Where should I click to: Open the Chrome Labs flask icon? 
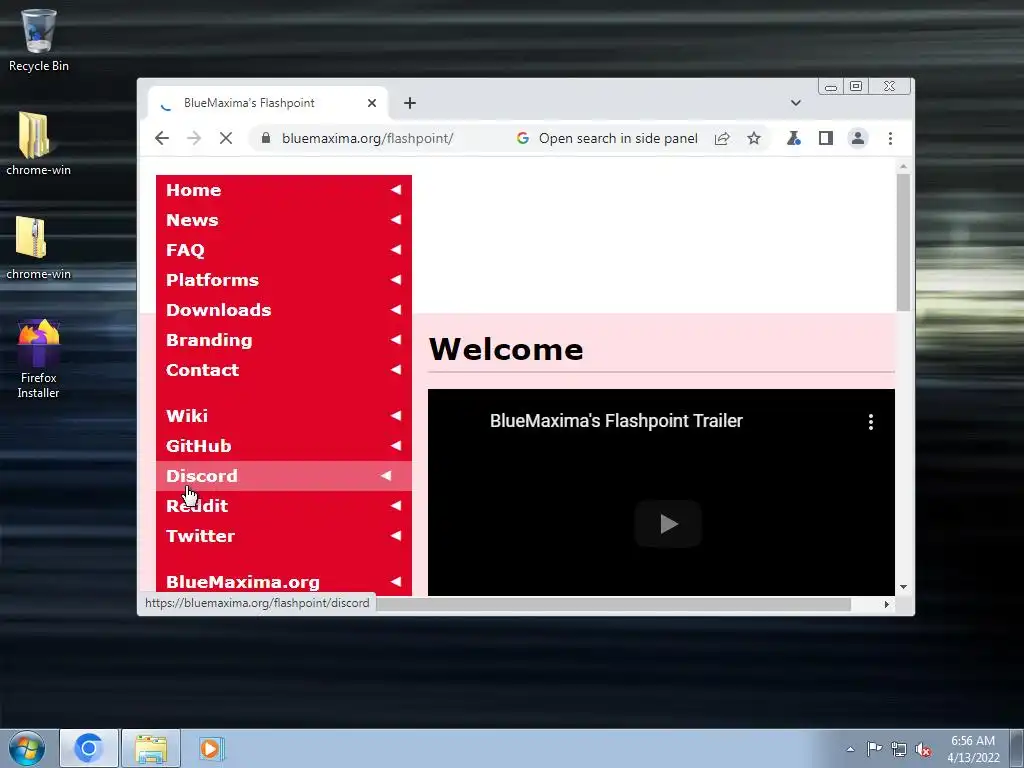[x=793, y=138]
